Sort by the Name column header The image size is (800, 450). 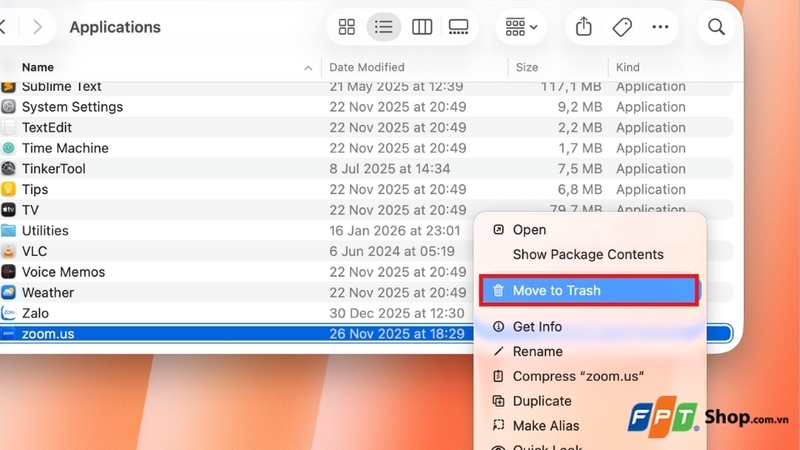point(38,67)
